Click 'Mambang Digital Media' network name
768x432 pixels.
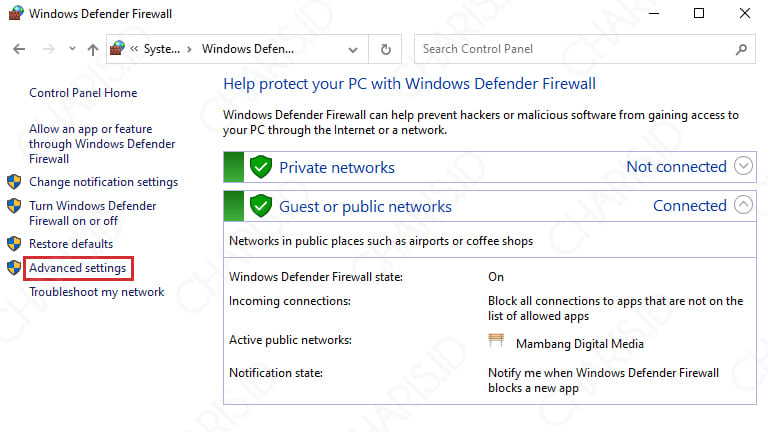click(x=580, y=344)
